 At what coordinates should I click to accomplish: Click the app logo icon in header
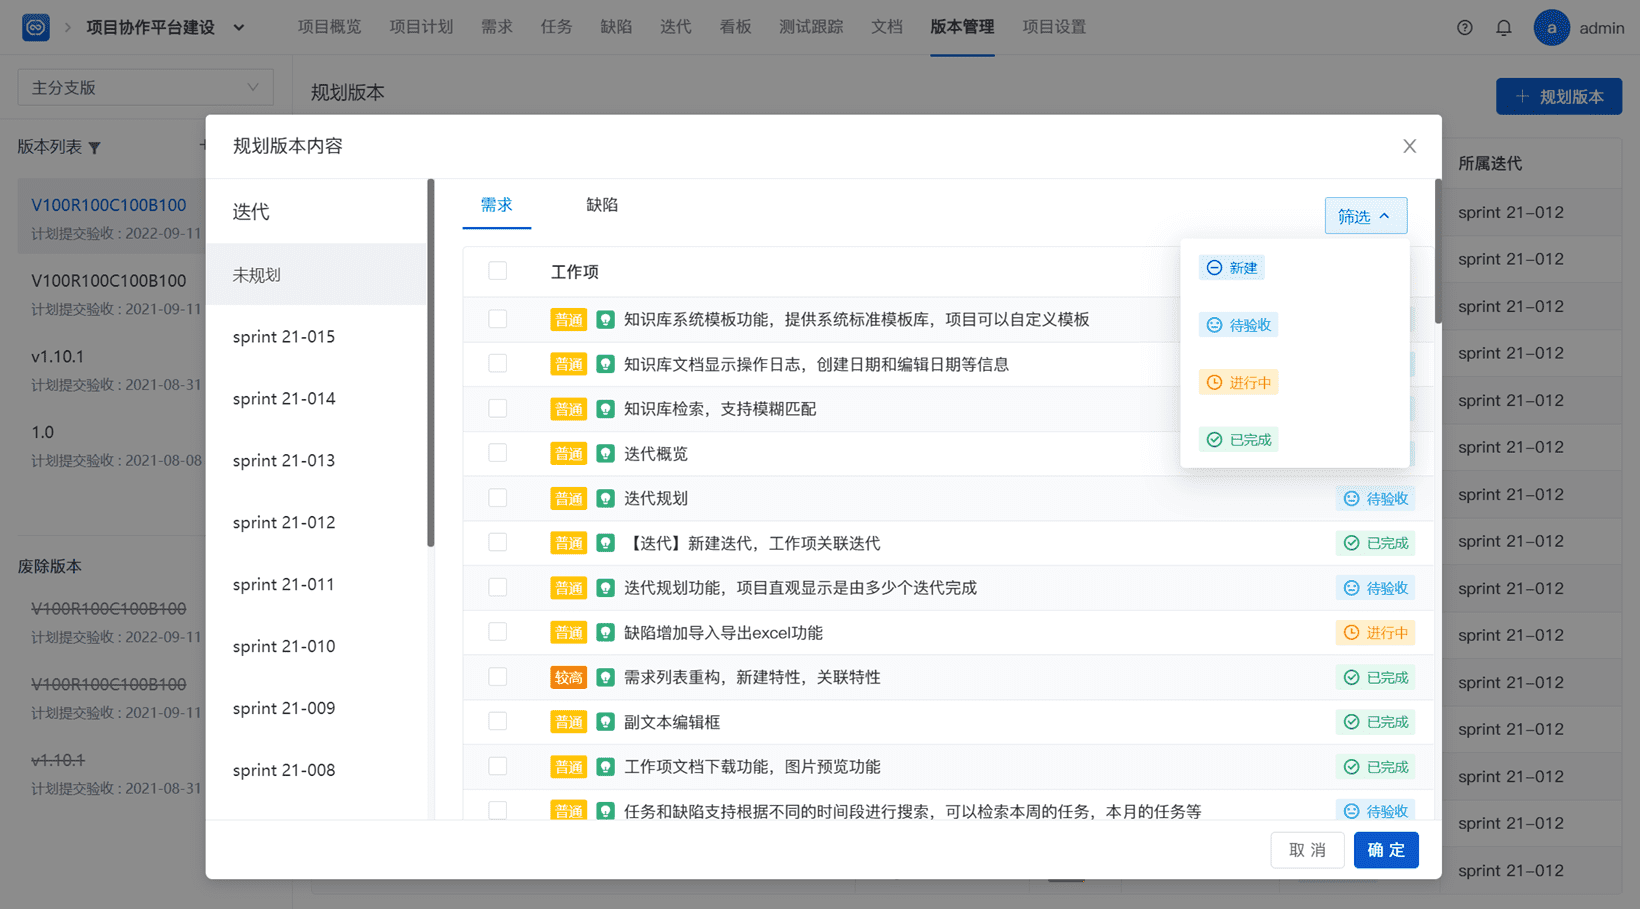click(x=36, y=27)
